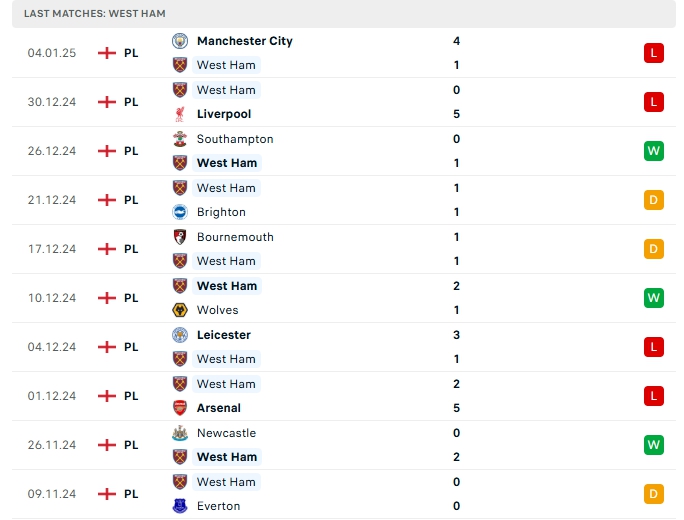Click the Arsenal club crest

(180, 408)
